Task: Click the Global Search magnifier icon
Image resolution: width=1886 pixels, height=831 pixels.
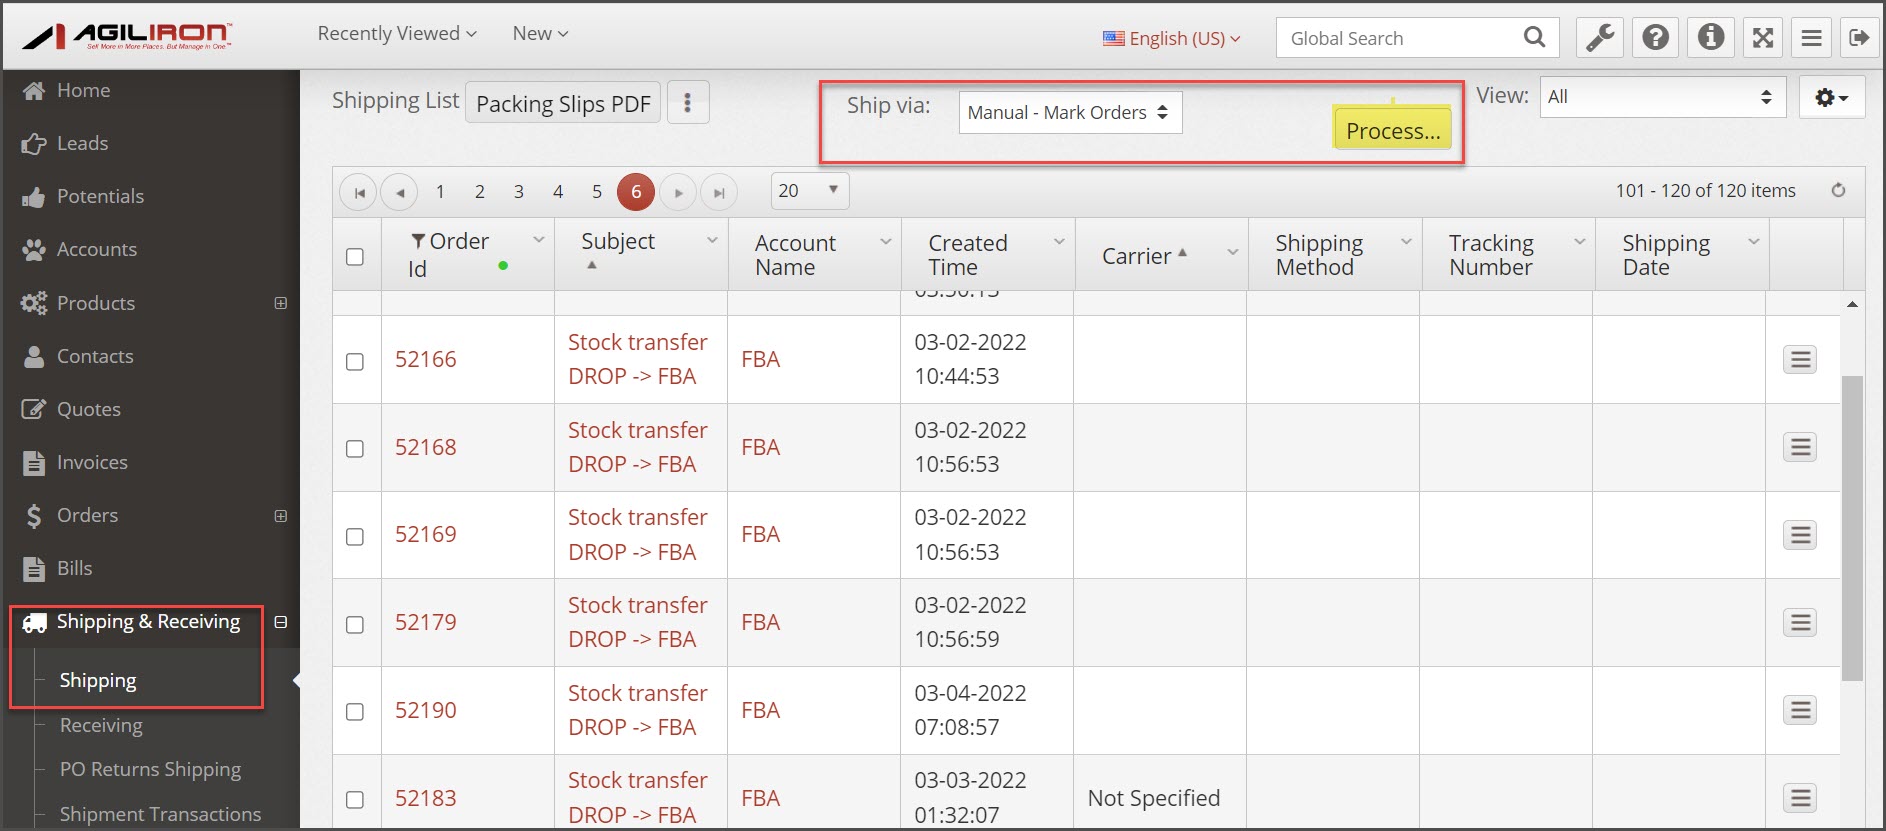Action: (1534, 38)
